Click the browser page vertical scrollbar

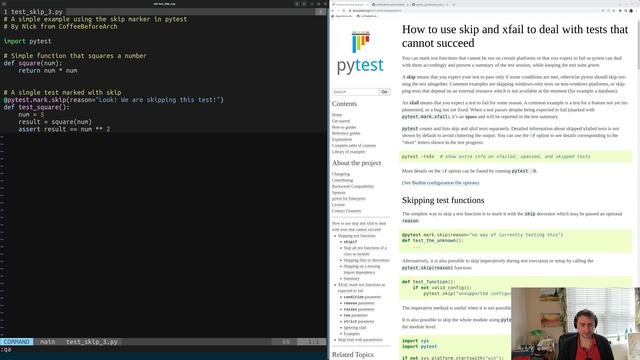tap(638, 45)
